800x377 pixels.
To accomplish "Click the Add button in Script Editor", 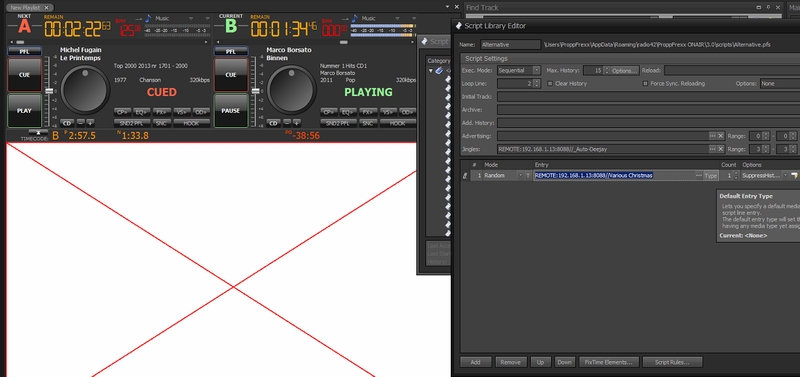I will 476,362.
